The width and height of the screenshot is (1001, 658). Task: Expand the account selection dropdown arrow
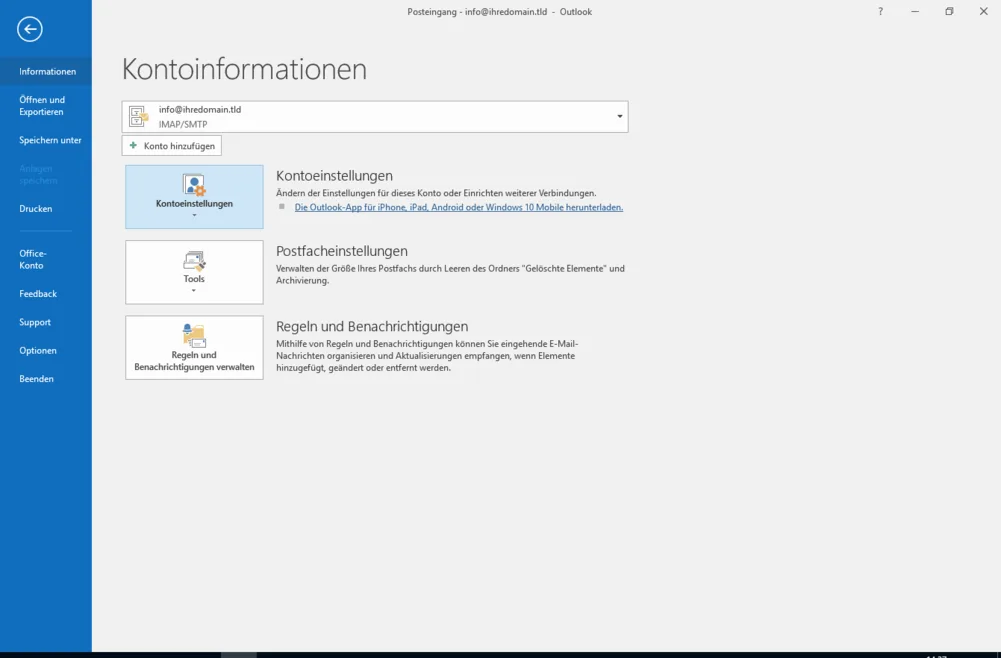tap(619, 117)
